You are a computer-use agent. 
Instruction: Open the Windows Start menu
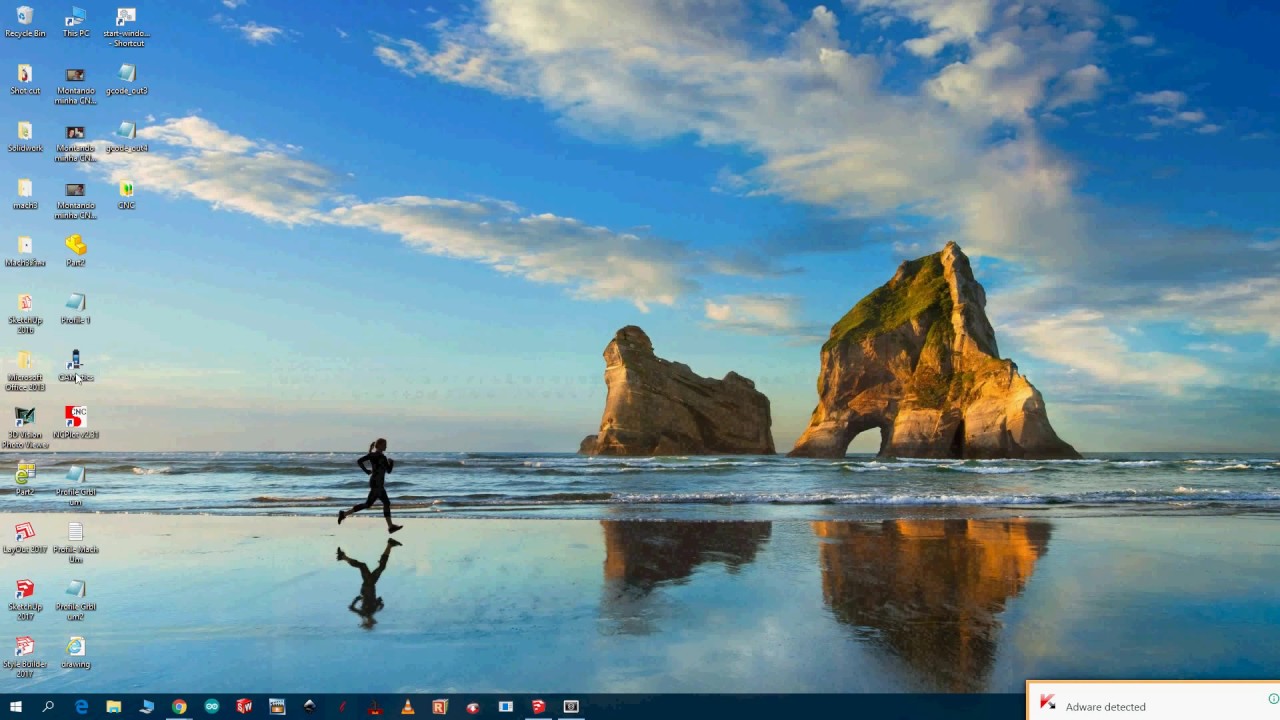pyautogui.click(x=15, y=707)
